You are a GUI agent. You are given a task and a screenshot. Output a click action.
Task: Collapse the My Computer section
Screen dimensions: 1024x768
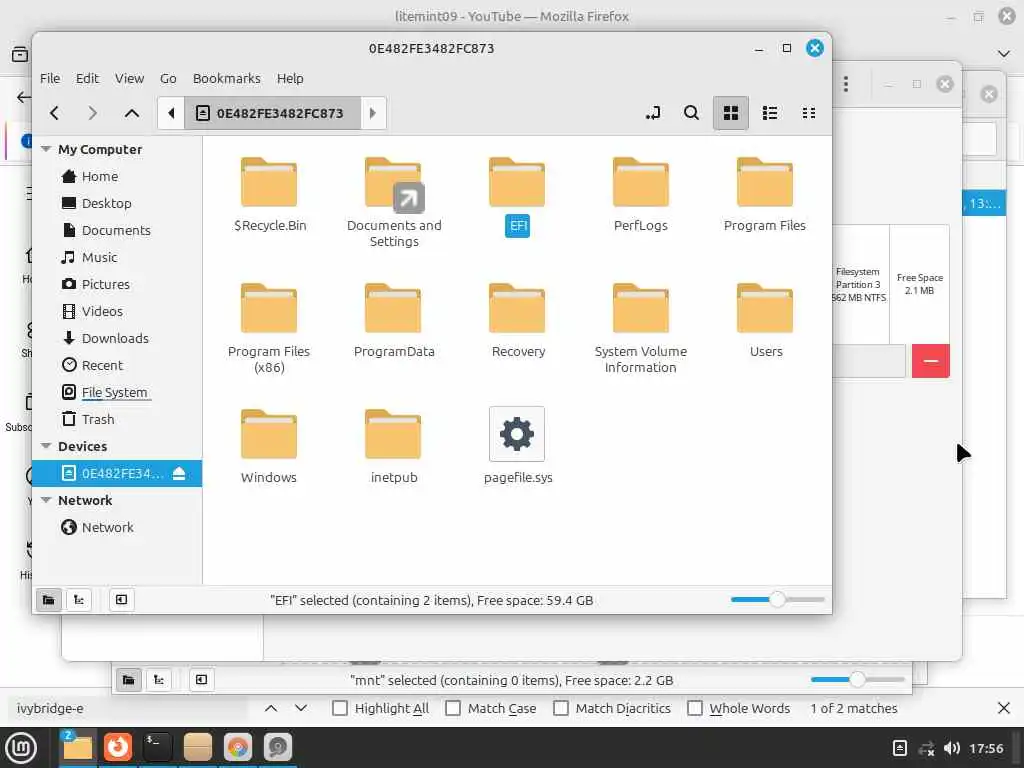46,149
